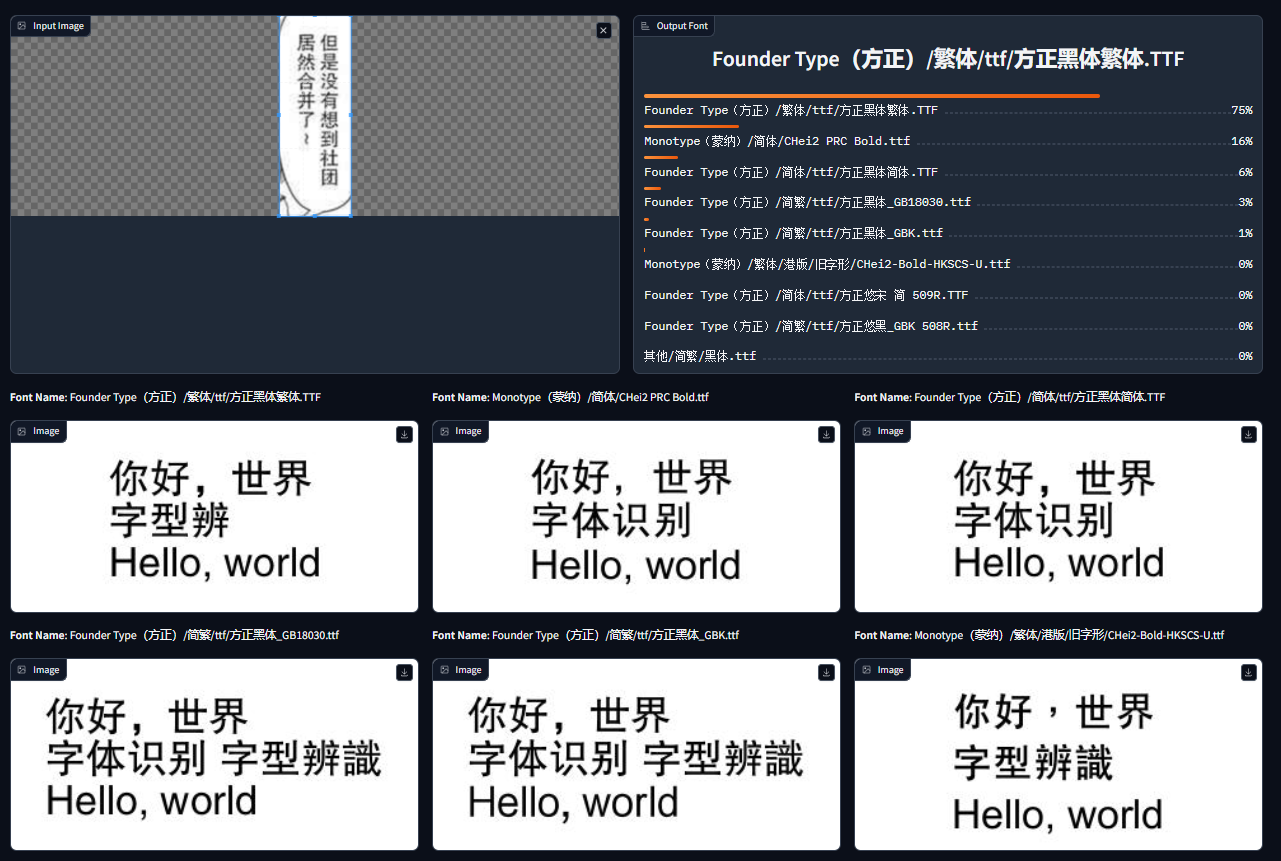Viewport: 1281px width, 861px height.
Task: Click the Image label on CHei2-Bold-HKSCS-U preview
Action: click(882, 670)
